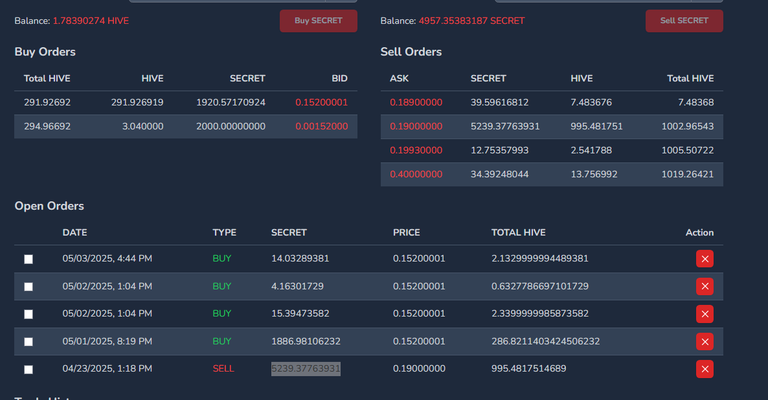The height and width of the screenshot is (400, 768).
Task: Tick checkbox for the 4.16301729 SECRET order
Action: click(28, 286)
